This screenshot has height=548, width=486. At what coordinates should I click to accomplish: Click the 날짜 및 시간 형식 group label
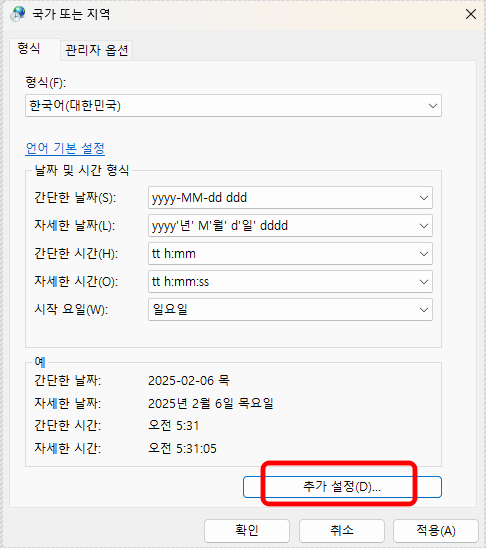coord(82,171)
